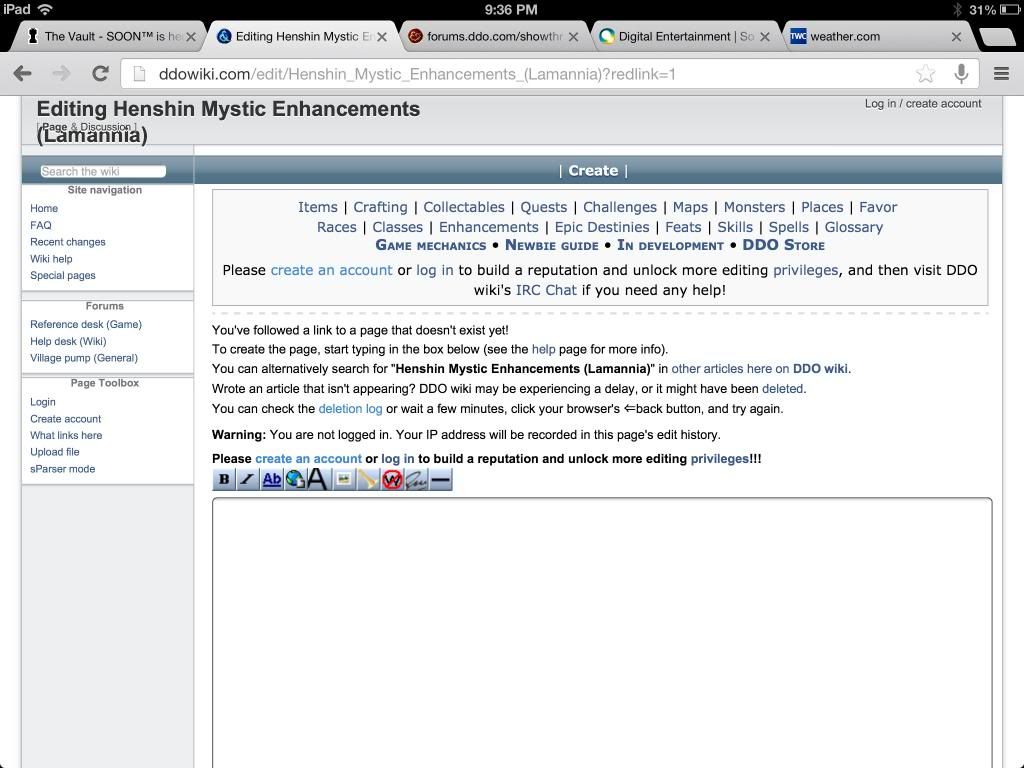Open the Challenges link
This screenshot has height=768, width=1024.
620,207
